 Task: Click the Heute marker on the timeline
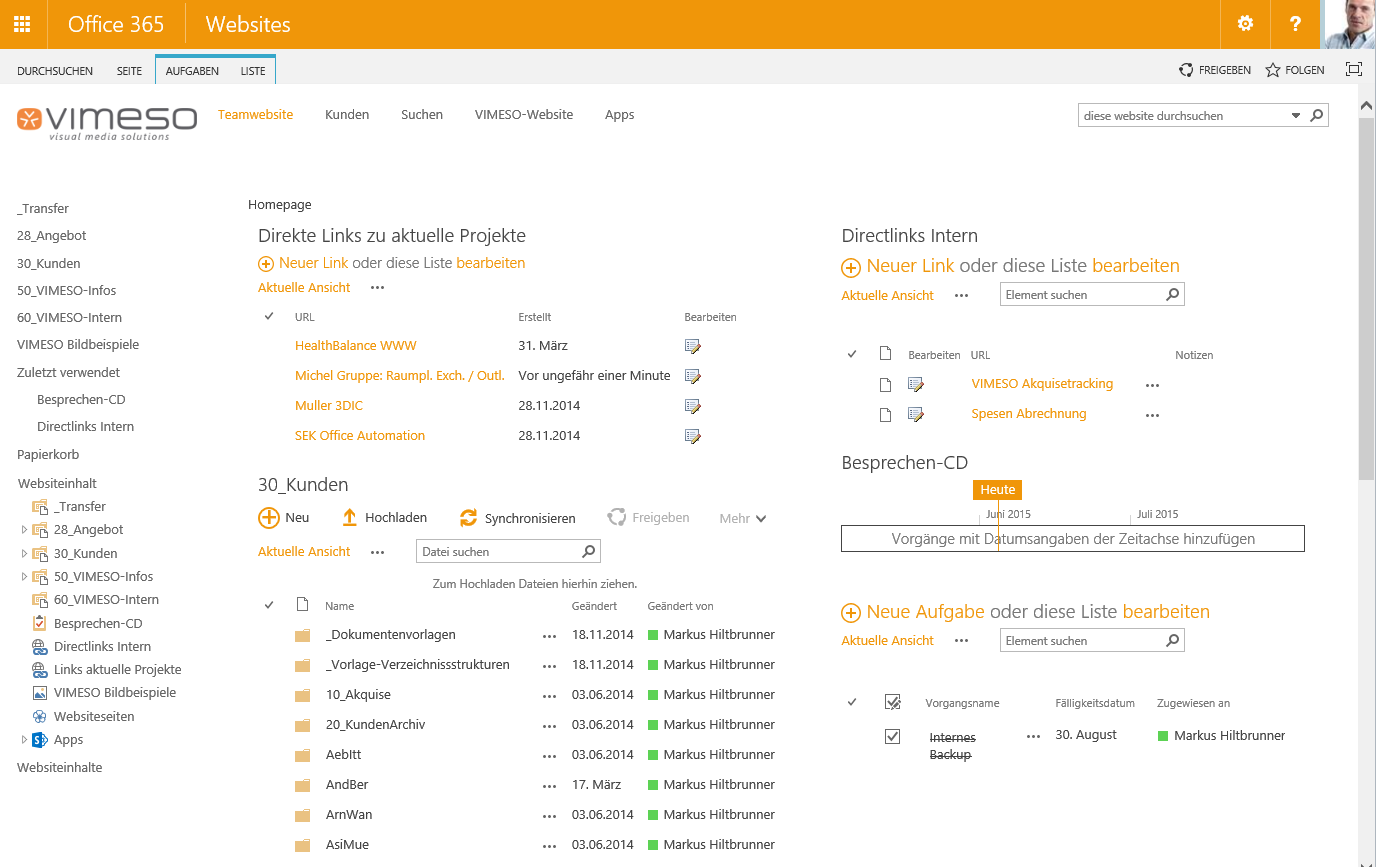click(x=997, y=490)
